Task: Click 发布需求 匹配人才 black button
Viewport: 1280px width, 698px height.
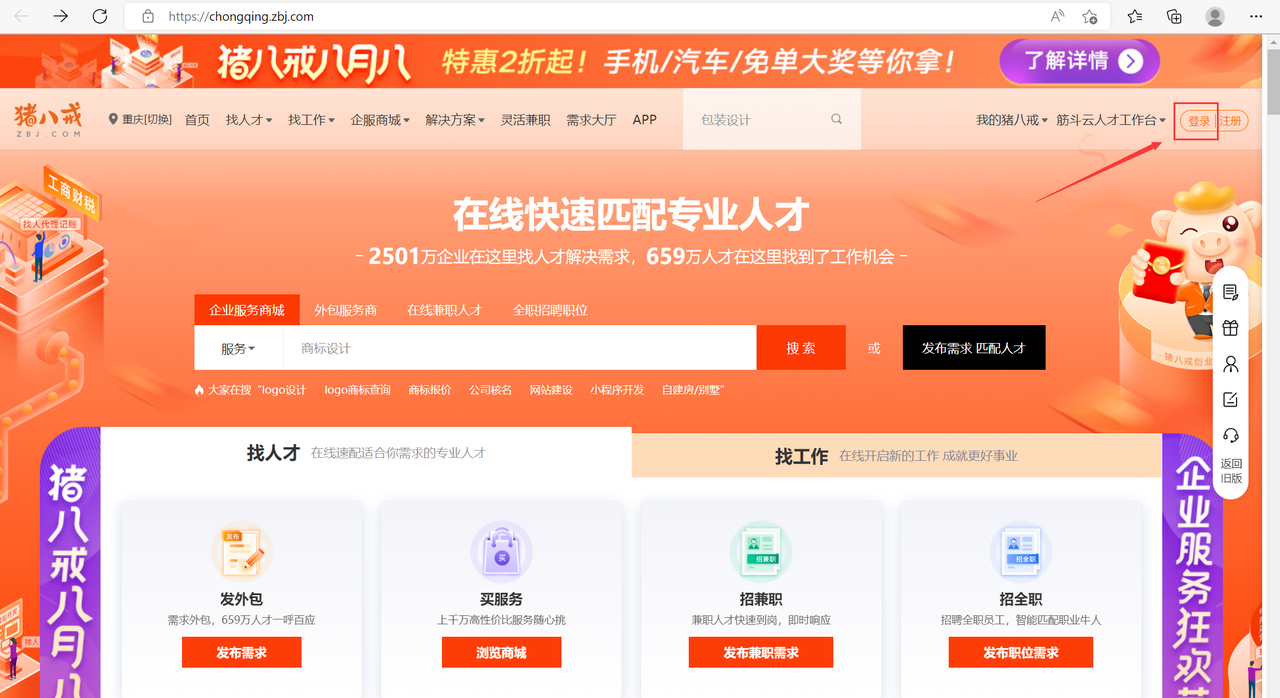Action: (974, 348)
